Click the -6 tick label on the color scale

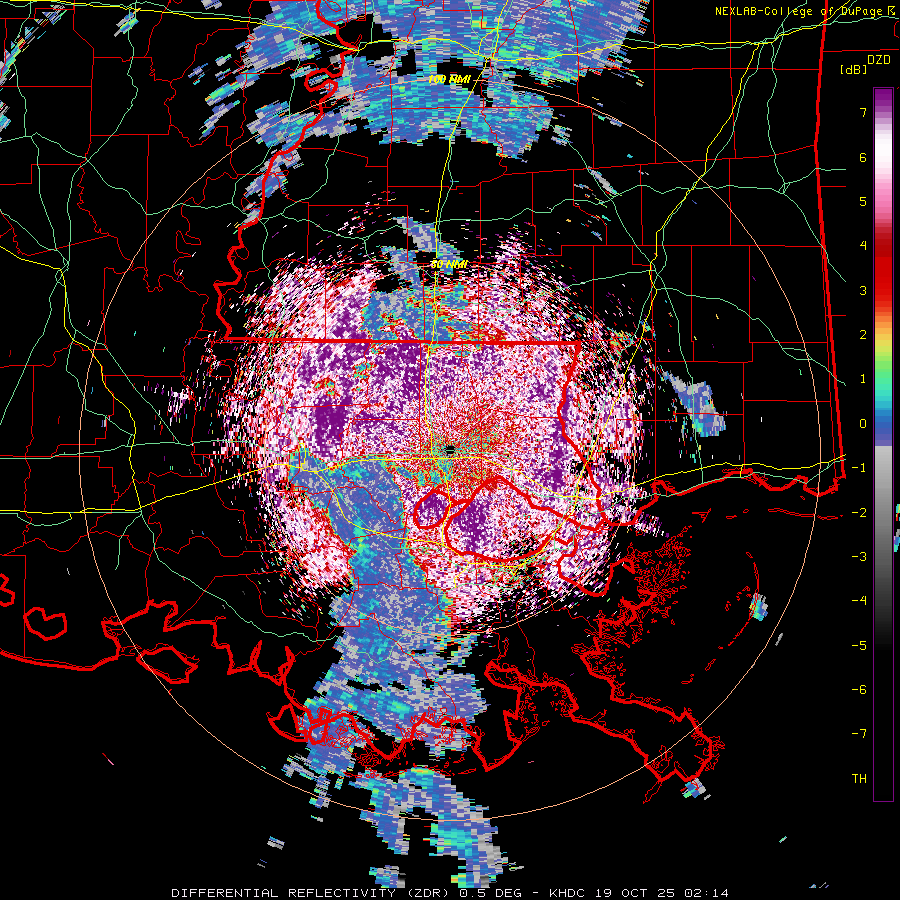coord(859,690)
